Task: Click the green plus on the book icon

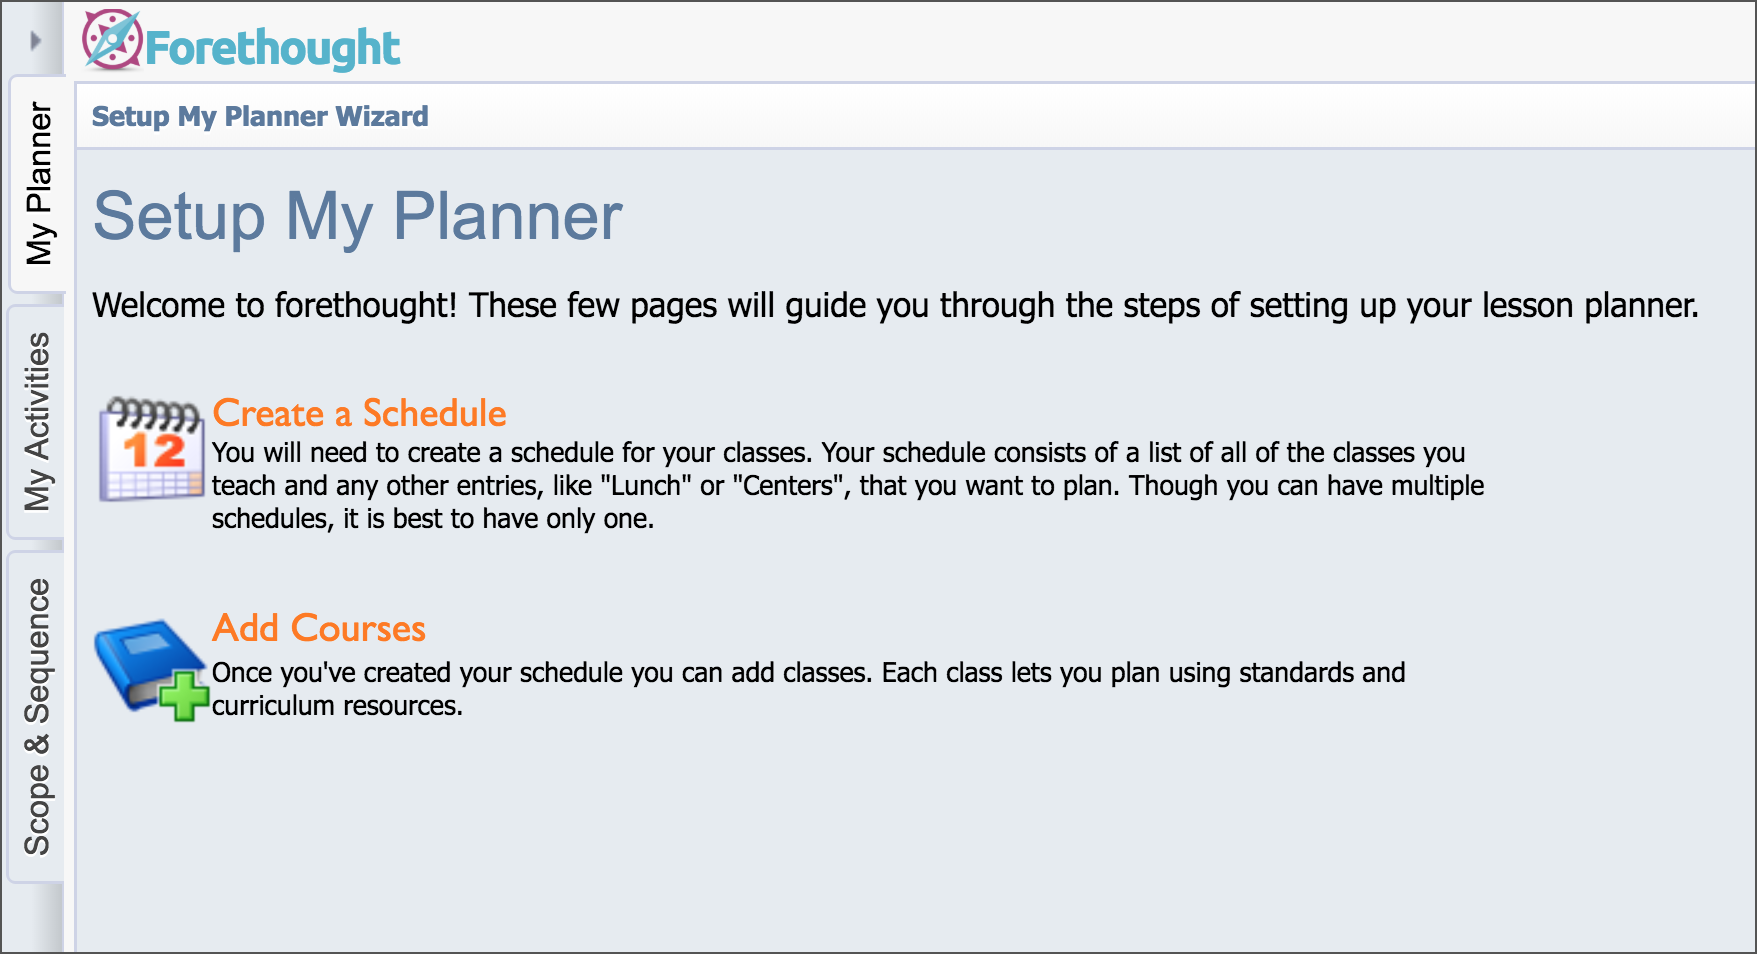Action: tap(183, 696)
